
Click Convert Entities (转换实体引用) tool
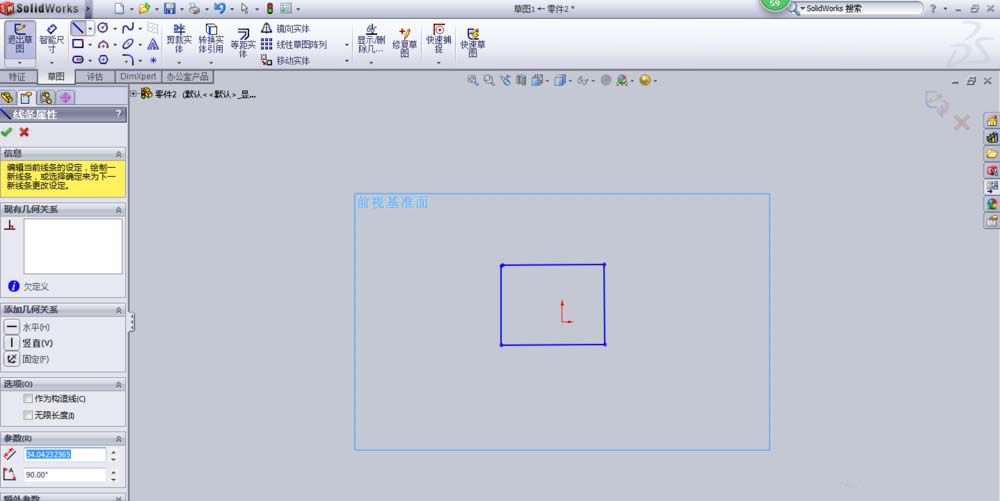coord(211,40)
